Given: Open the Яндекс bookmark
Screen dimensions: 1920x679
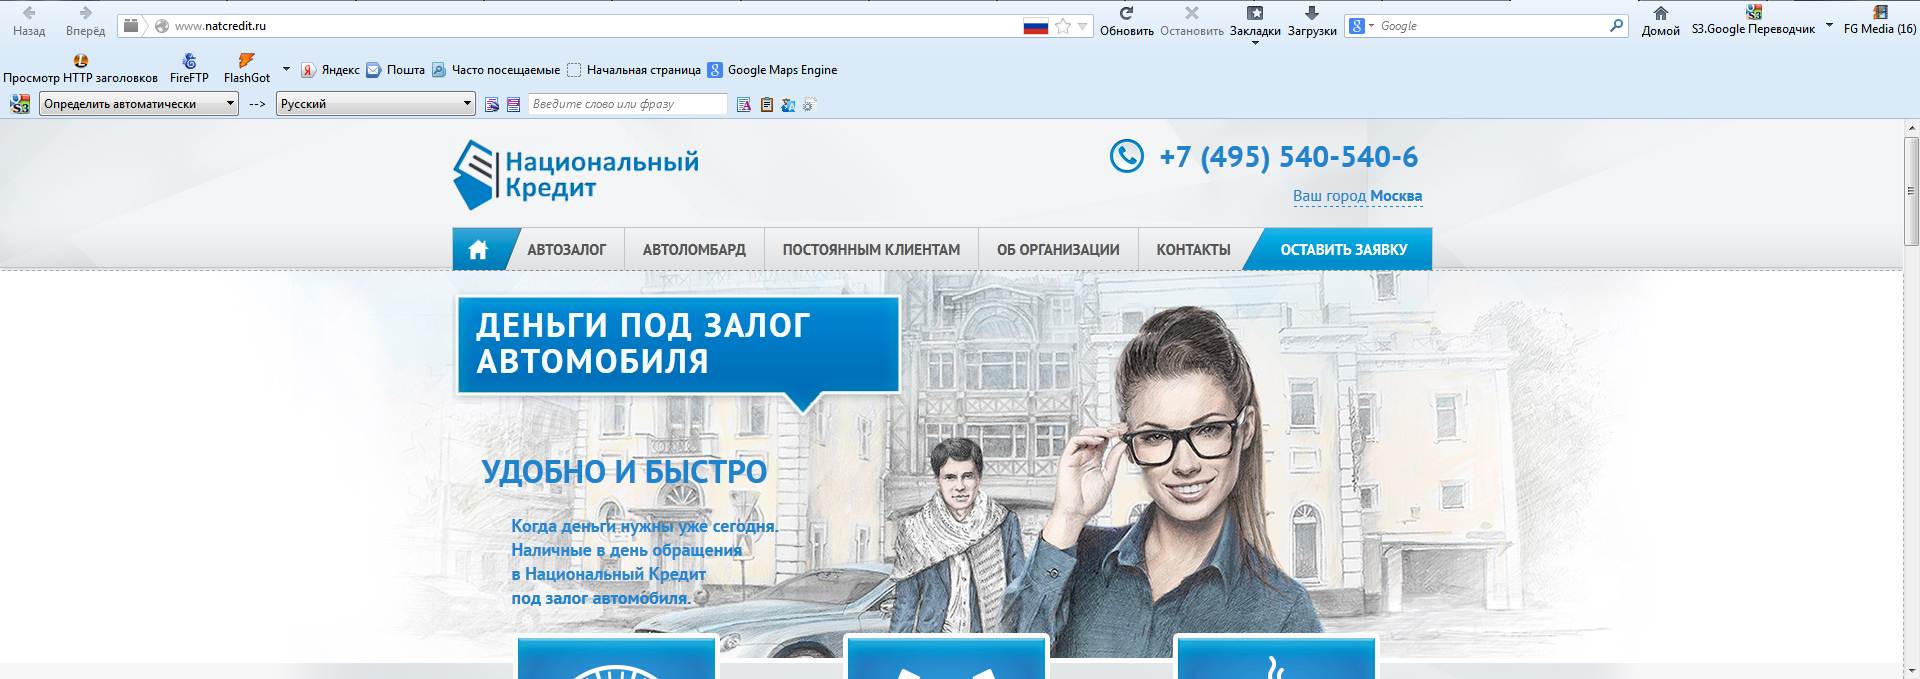Looking at the screenshot, I should click(331, 70).
